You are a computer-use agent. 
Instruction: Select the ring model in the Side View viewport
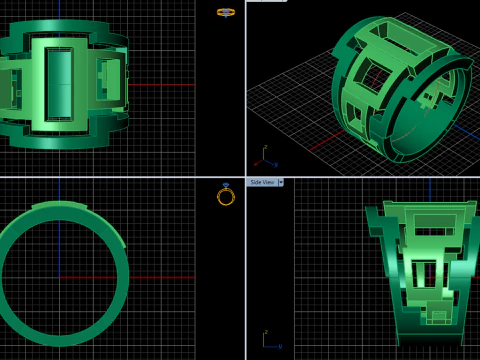[x=423, y=273]
